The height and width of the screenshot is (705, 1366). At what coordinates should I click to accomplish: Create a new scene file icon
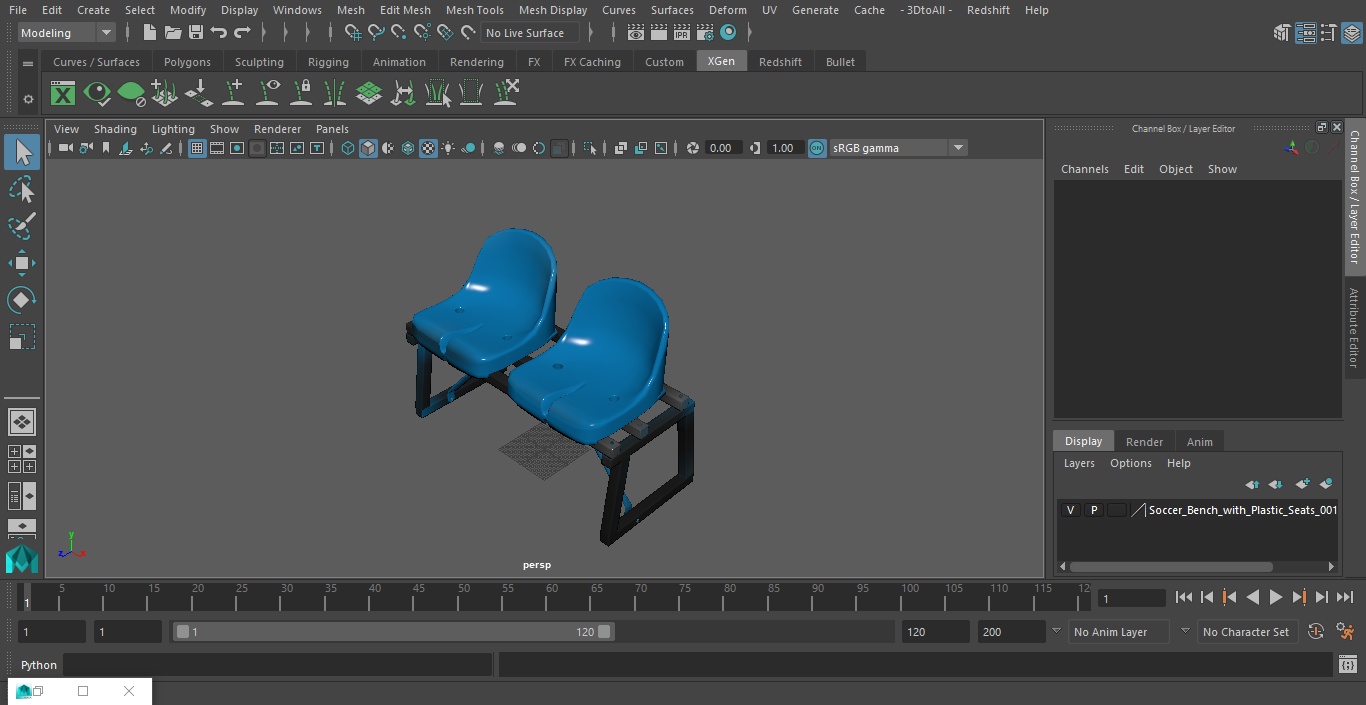click(149, 33)
